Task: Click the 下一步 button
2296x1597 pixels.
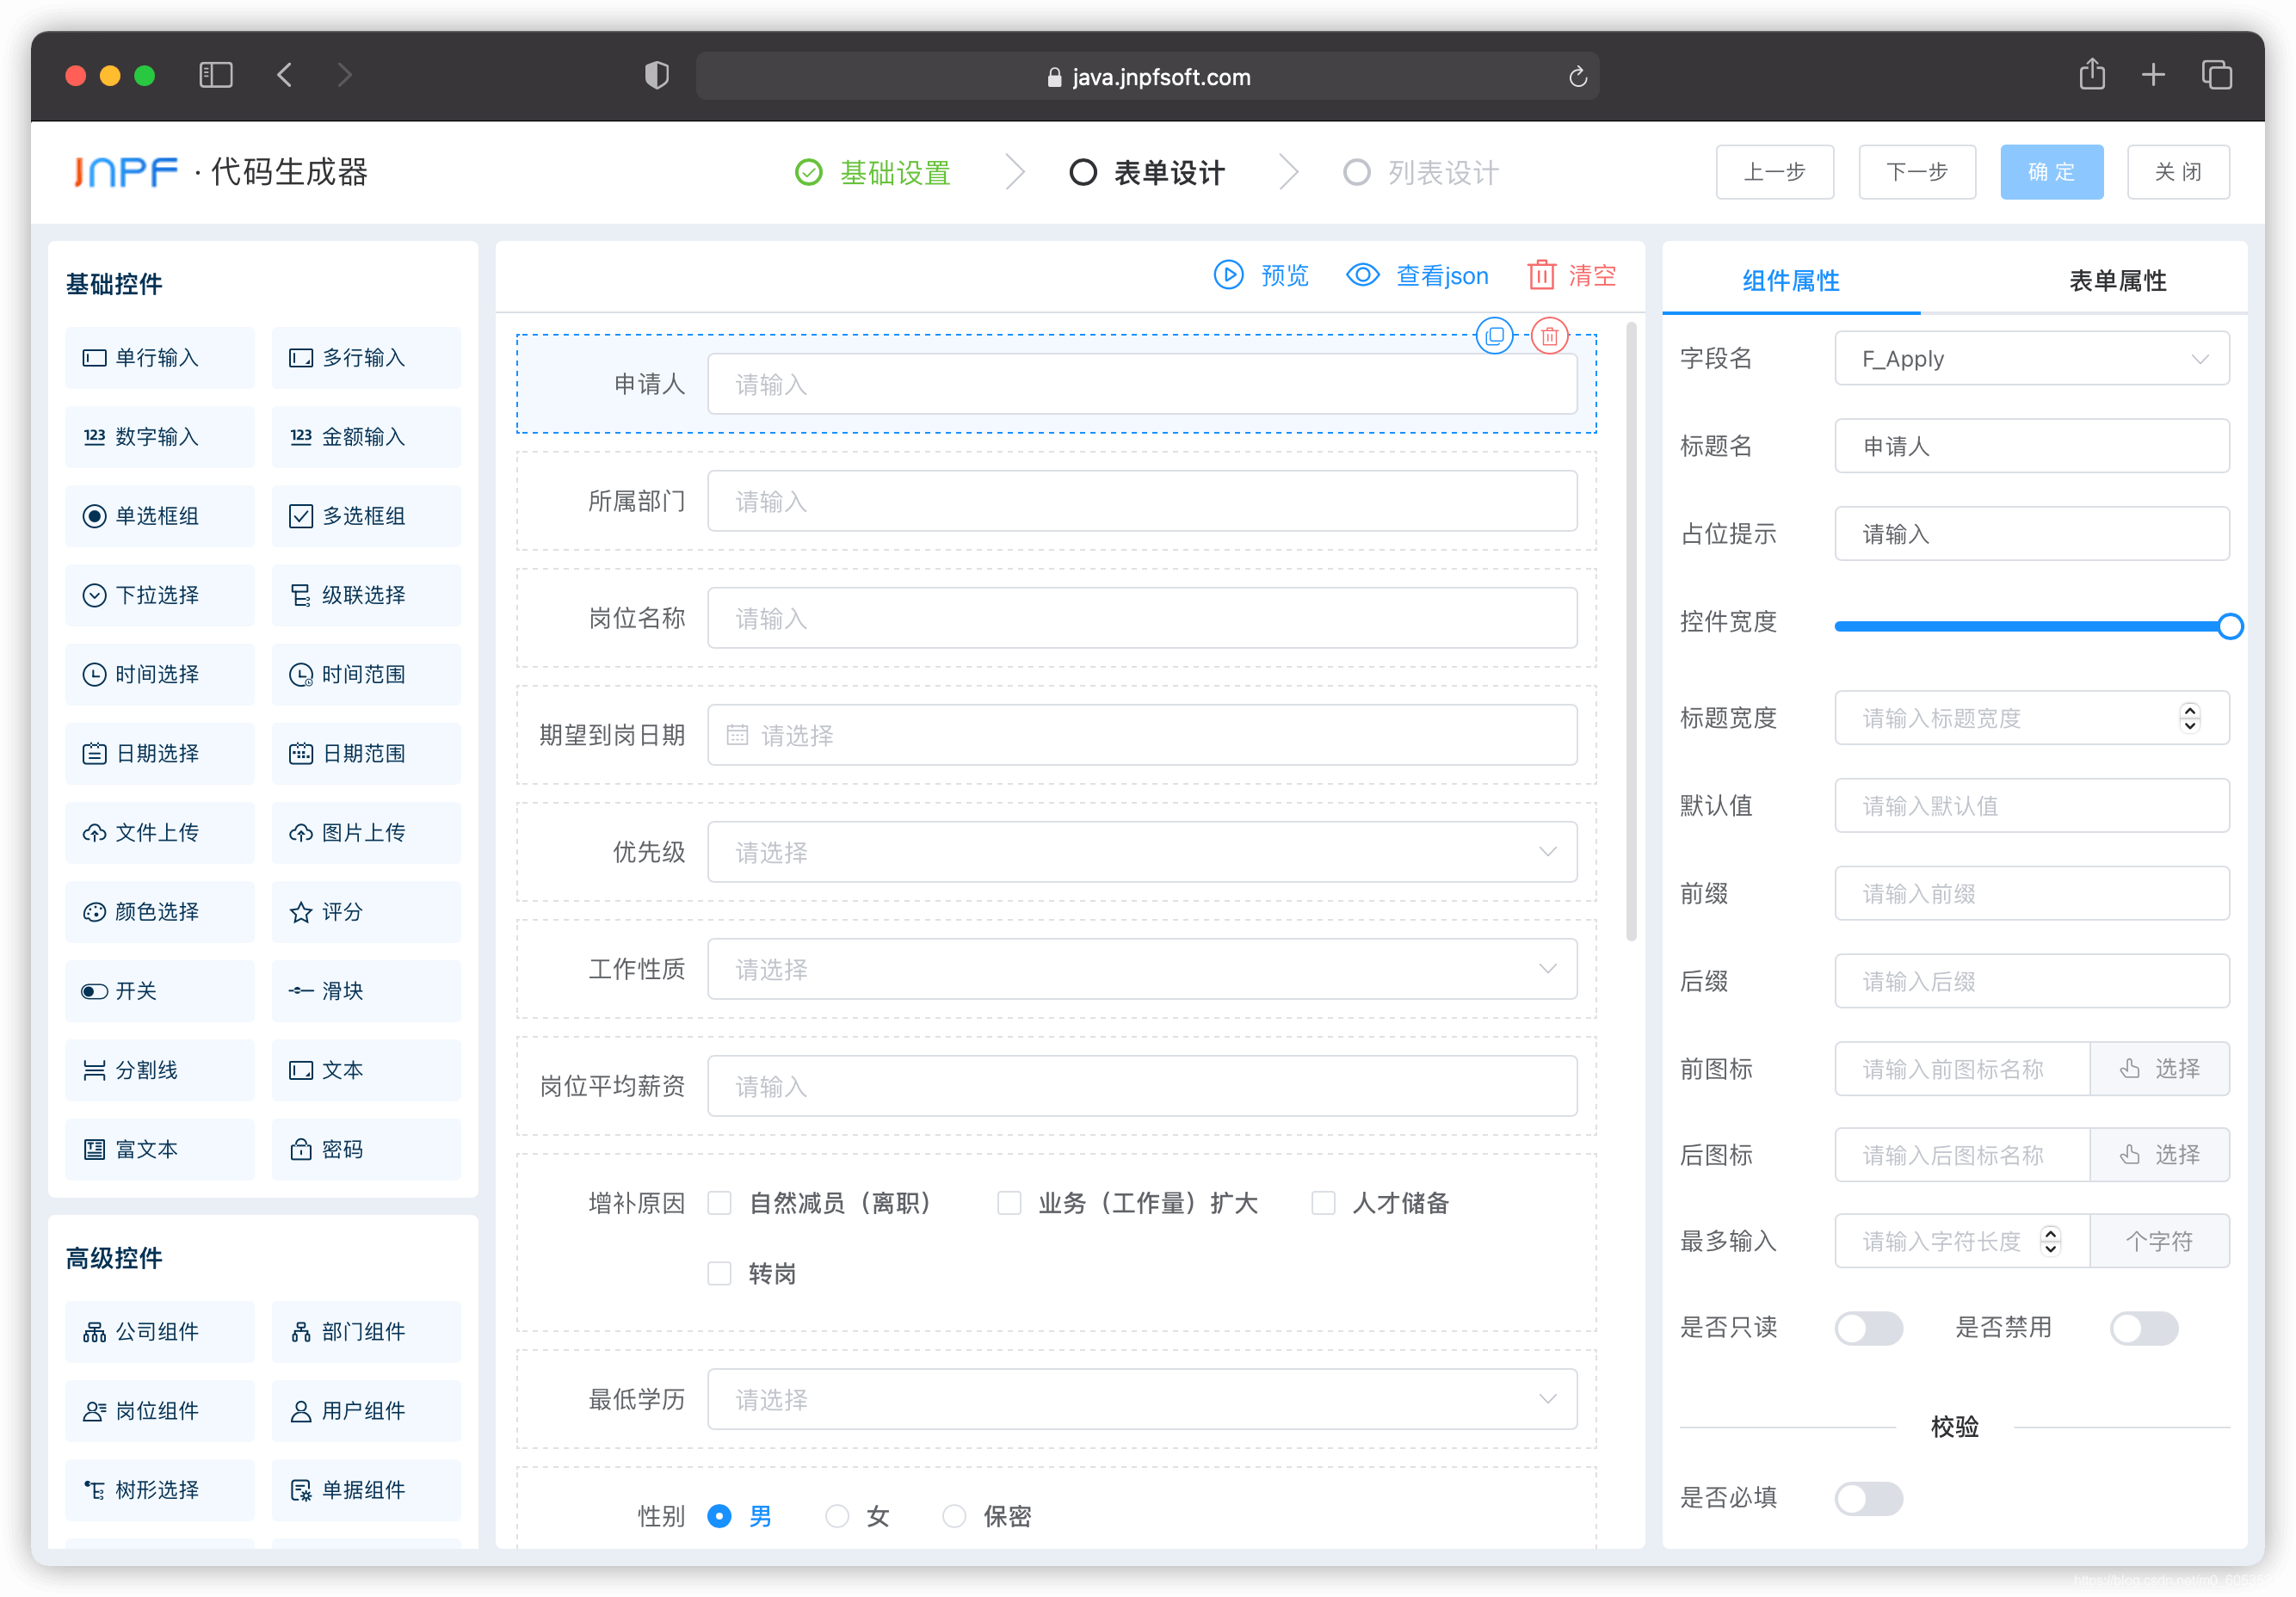Action: pos(1917,172)
